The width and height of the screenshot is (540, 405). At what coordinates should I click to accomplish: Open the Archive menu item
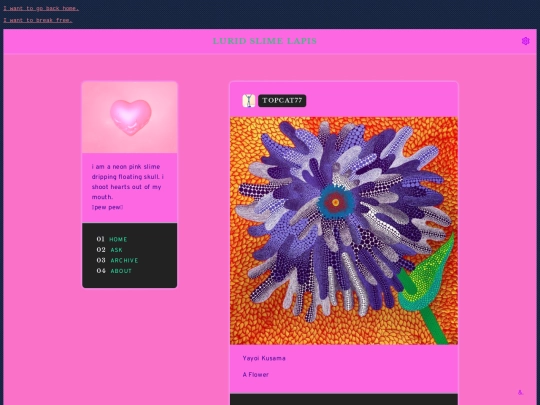pos(124,260)
